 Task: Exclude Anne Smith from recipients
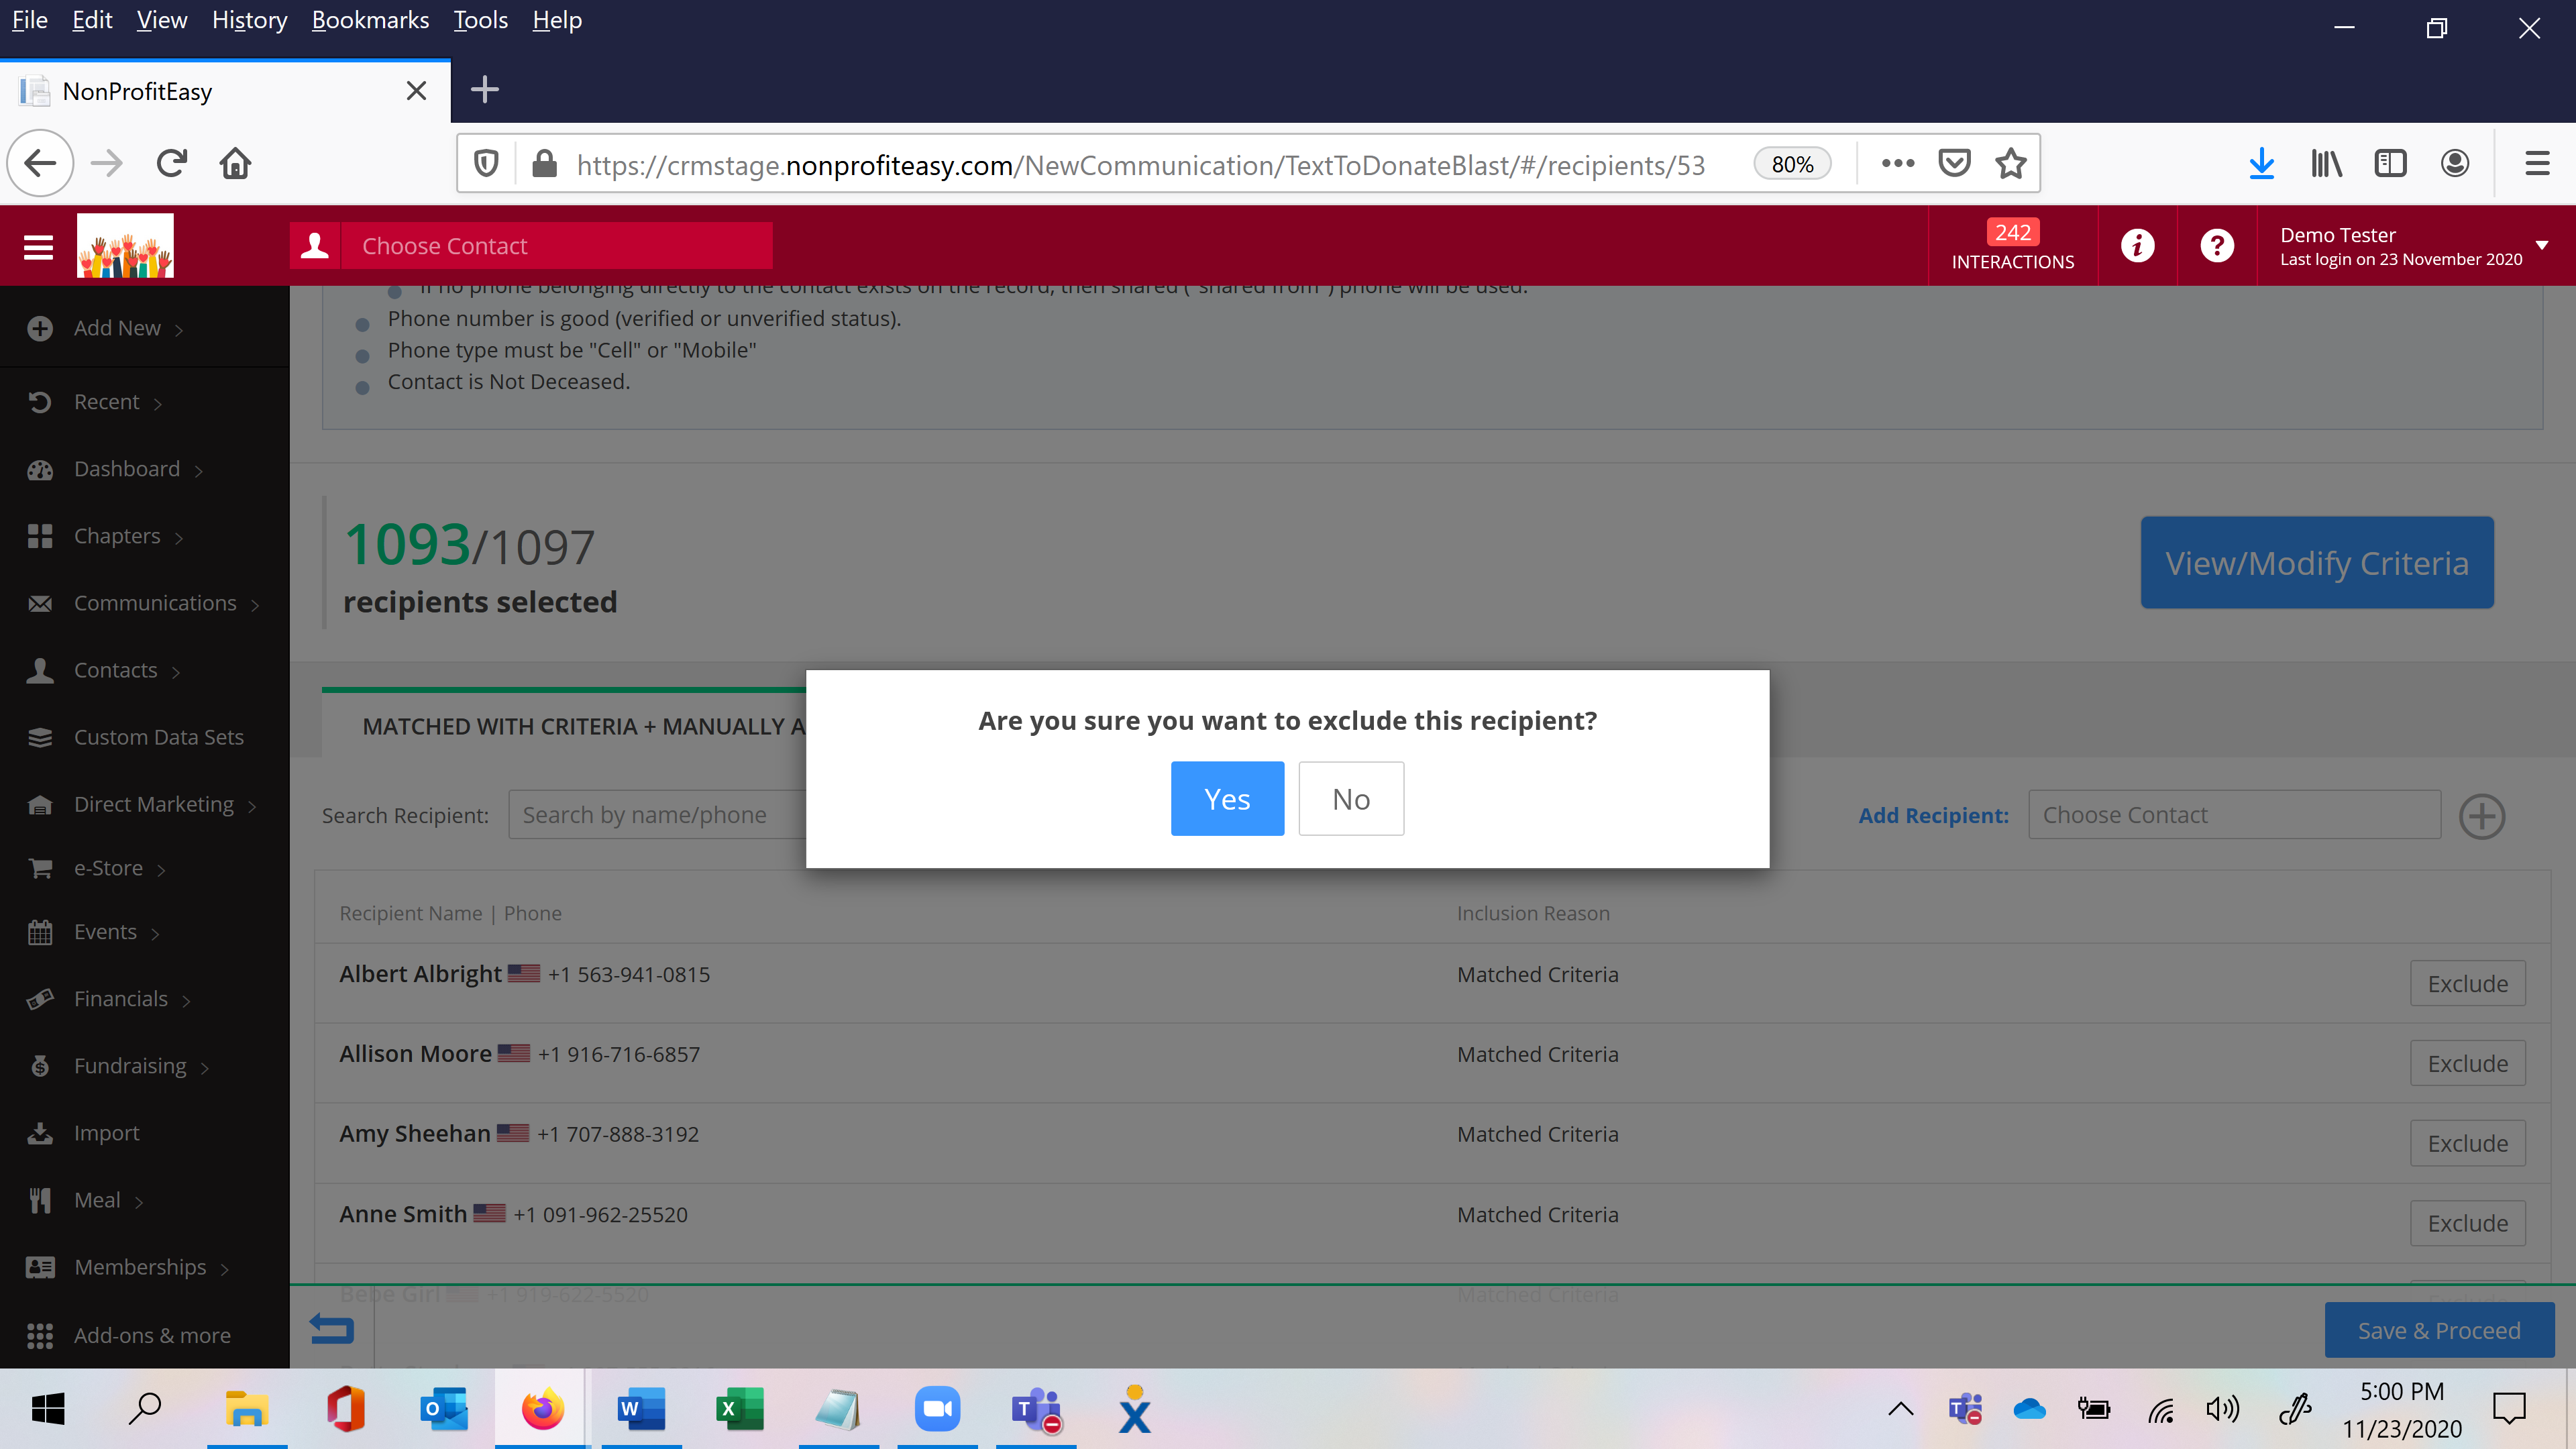2467,1223
